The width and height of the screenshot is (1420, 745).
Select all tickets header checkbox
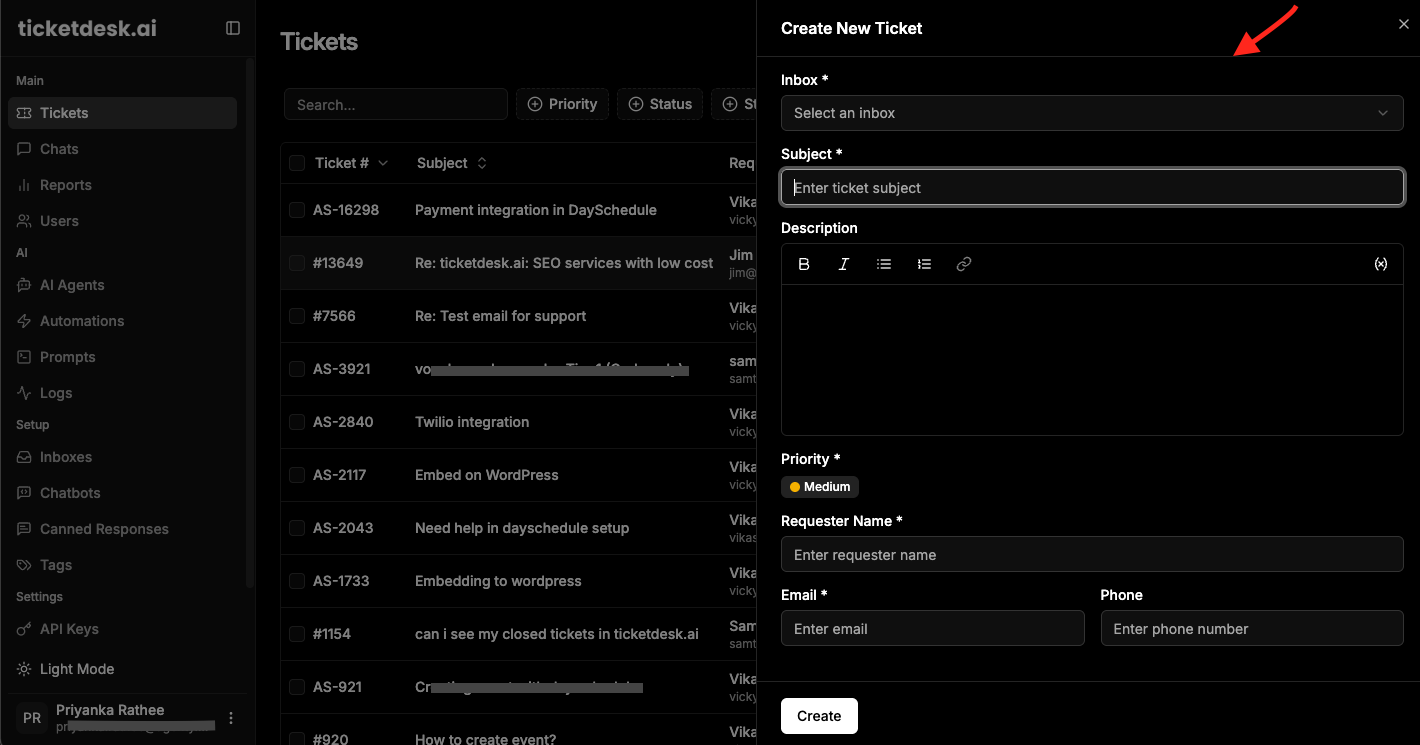(x=297, y=163)
